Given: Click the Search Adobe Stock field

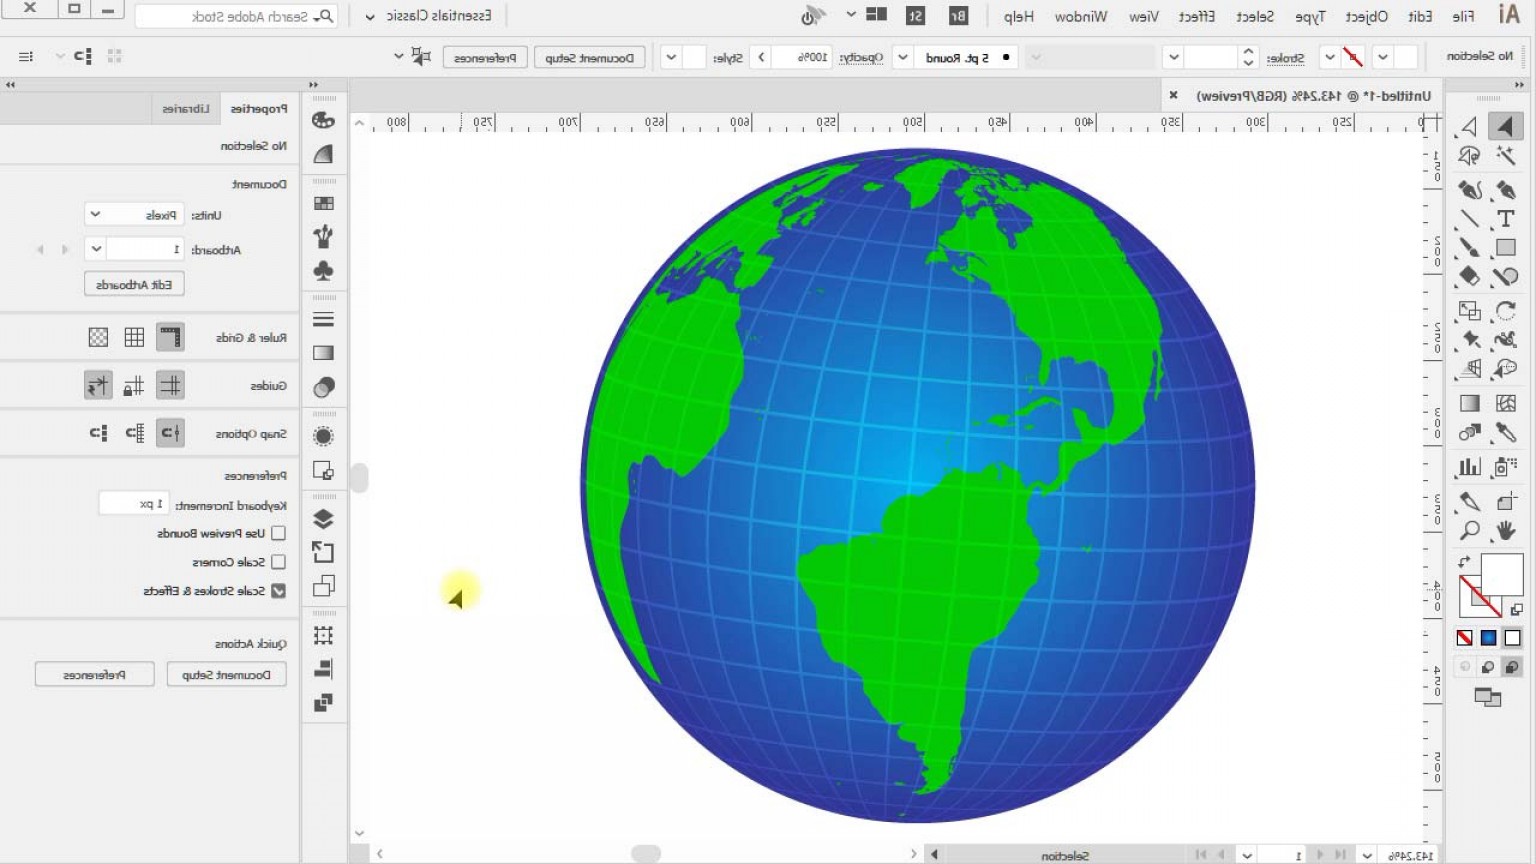Looking at the screenshot, I should (236, 16).
